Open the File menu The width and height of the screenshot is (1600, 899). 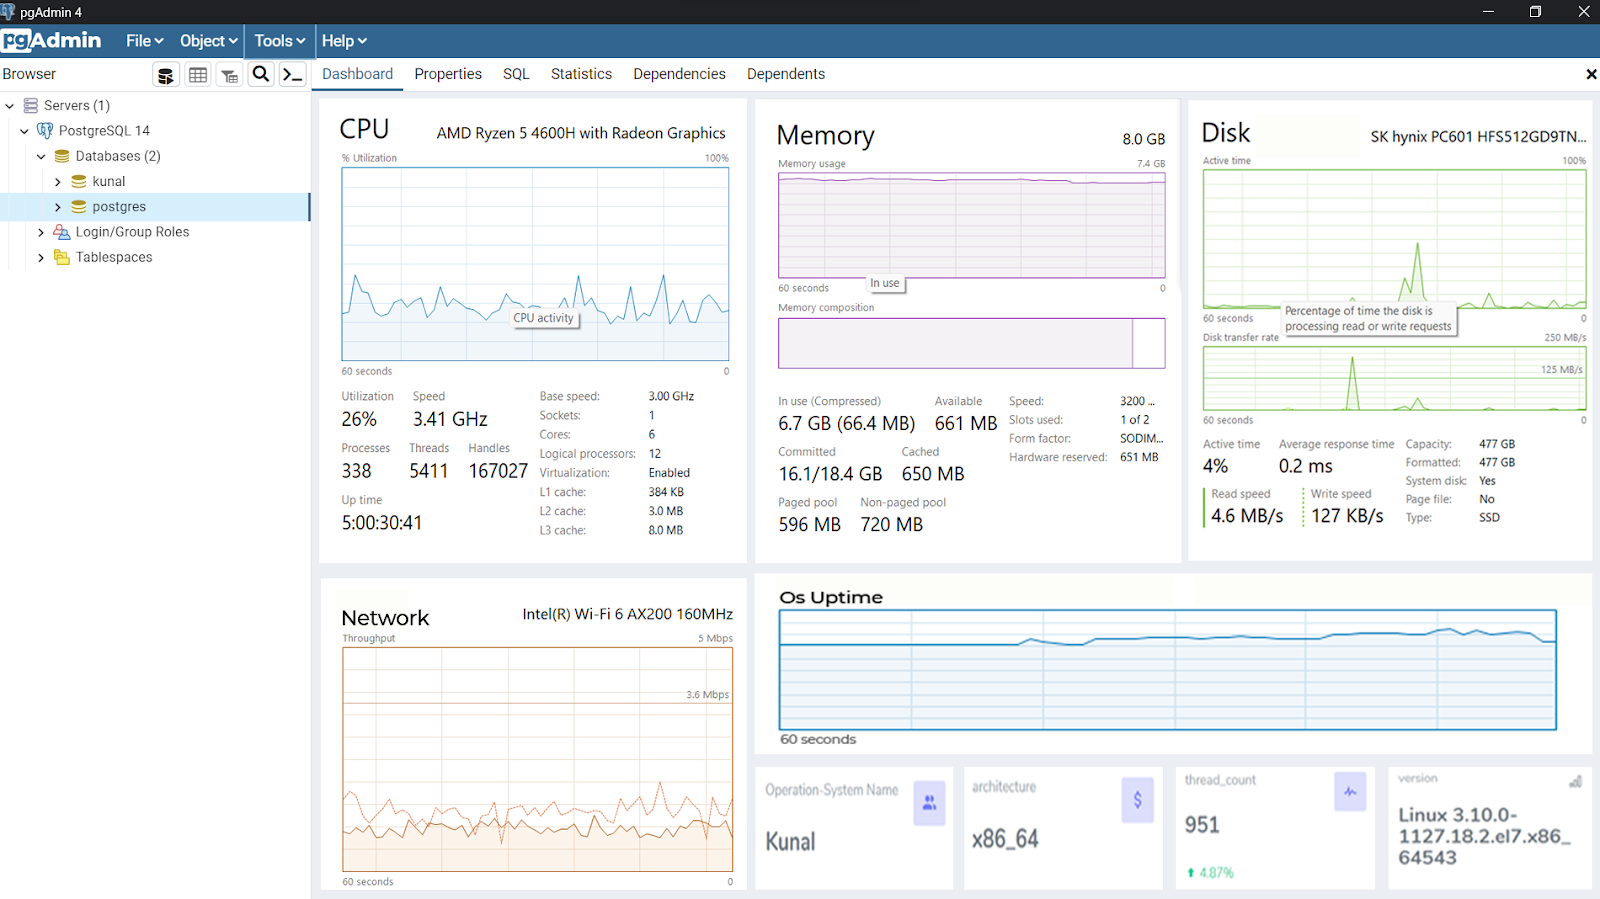point(144,41)
